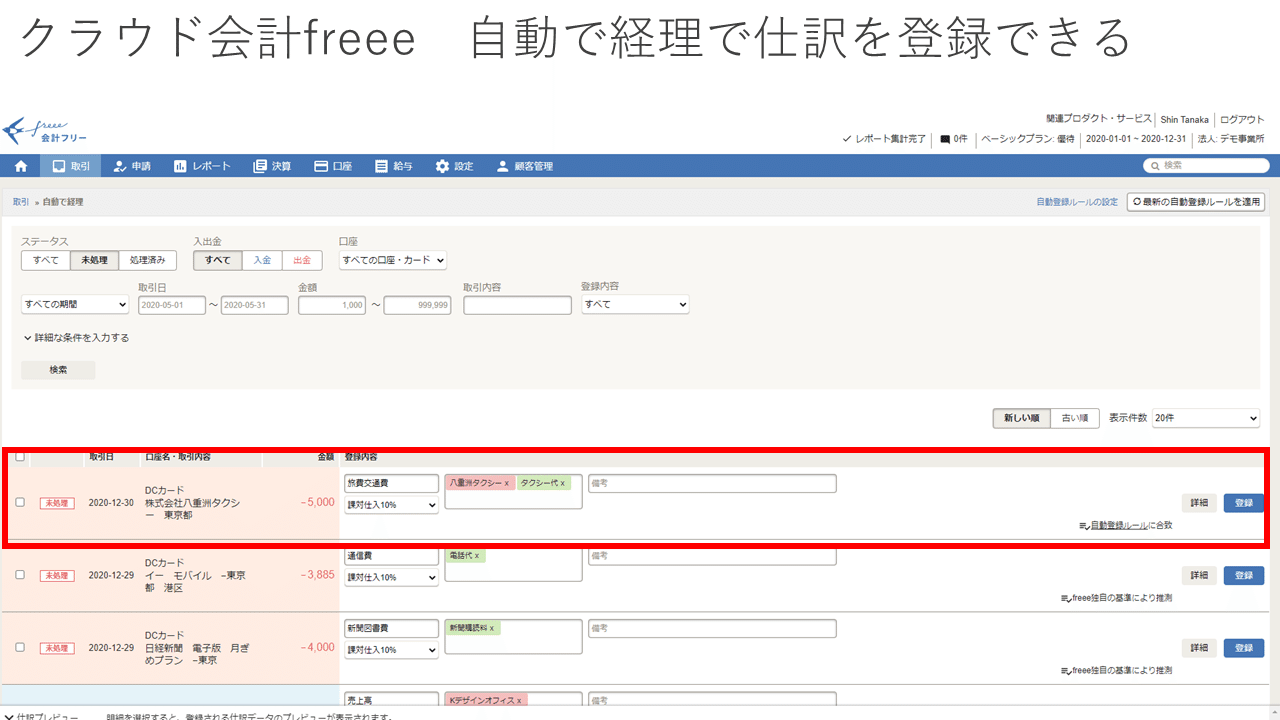Image resolution: width=1280 pixels, height=720 pixels.
Task: Click 登録 button in イー モバイル row
Action: click(1243, 575)
